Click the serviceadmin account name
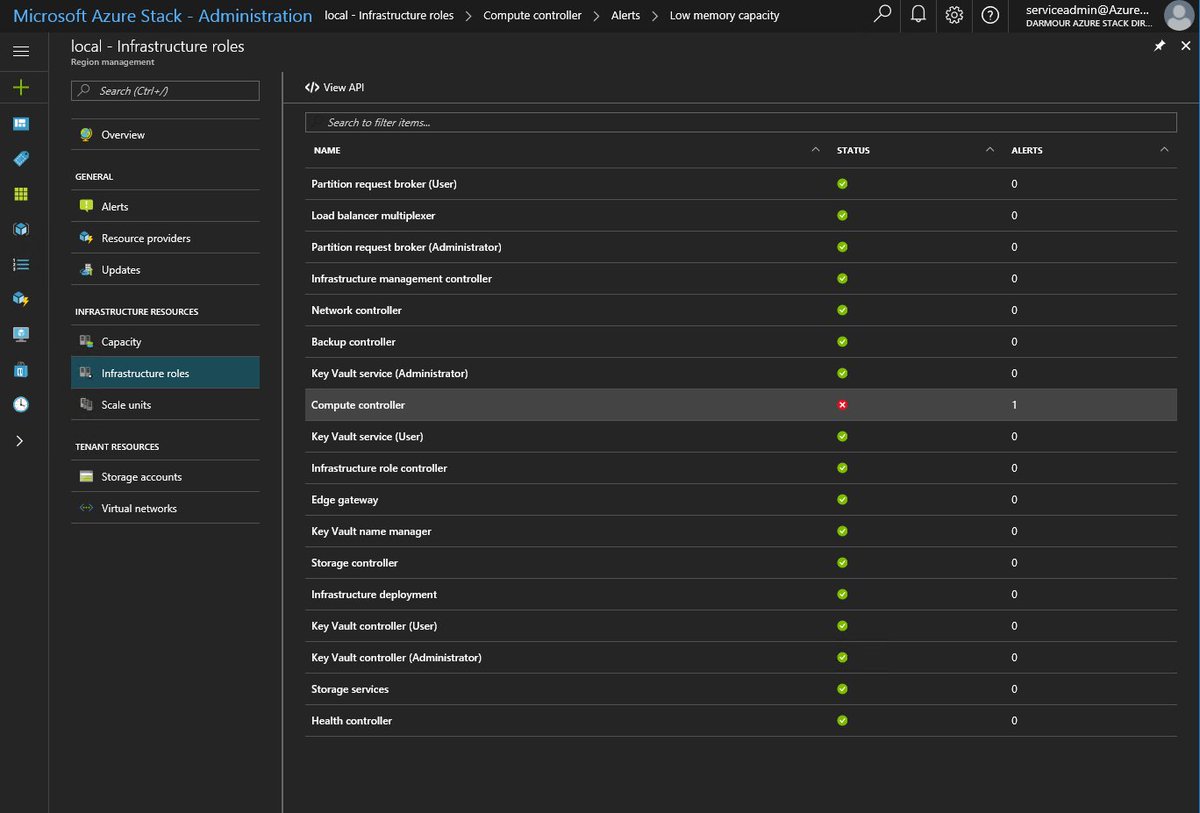This screenshot has width=1200, height=813. click(1088, 9)
